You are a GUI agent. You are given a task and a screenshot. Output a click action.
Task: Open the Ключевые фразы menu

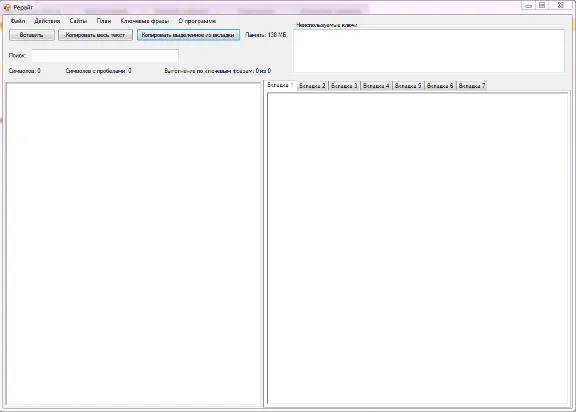[x=145, y=21]
